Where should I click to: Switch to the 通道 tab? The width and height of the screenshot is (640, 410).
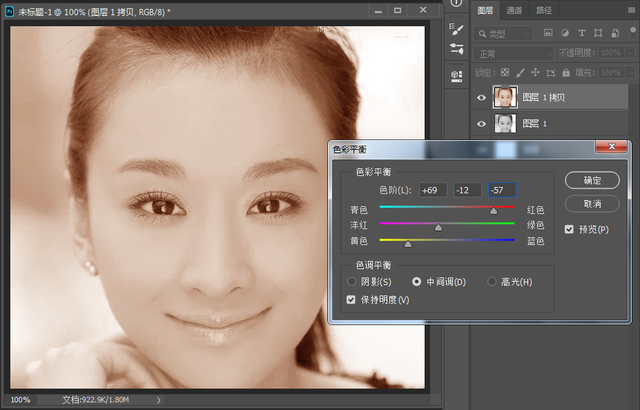tap(514, 10)
